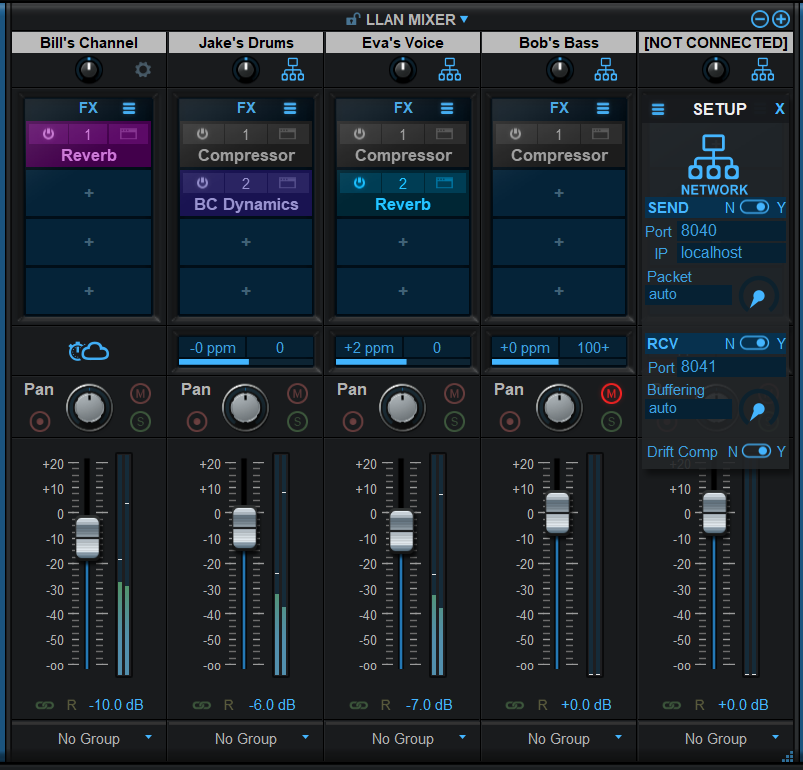
Task: Open network setup for Eva's Voice
Action: pyautogui.click(x=450, y=70)
